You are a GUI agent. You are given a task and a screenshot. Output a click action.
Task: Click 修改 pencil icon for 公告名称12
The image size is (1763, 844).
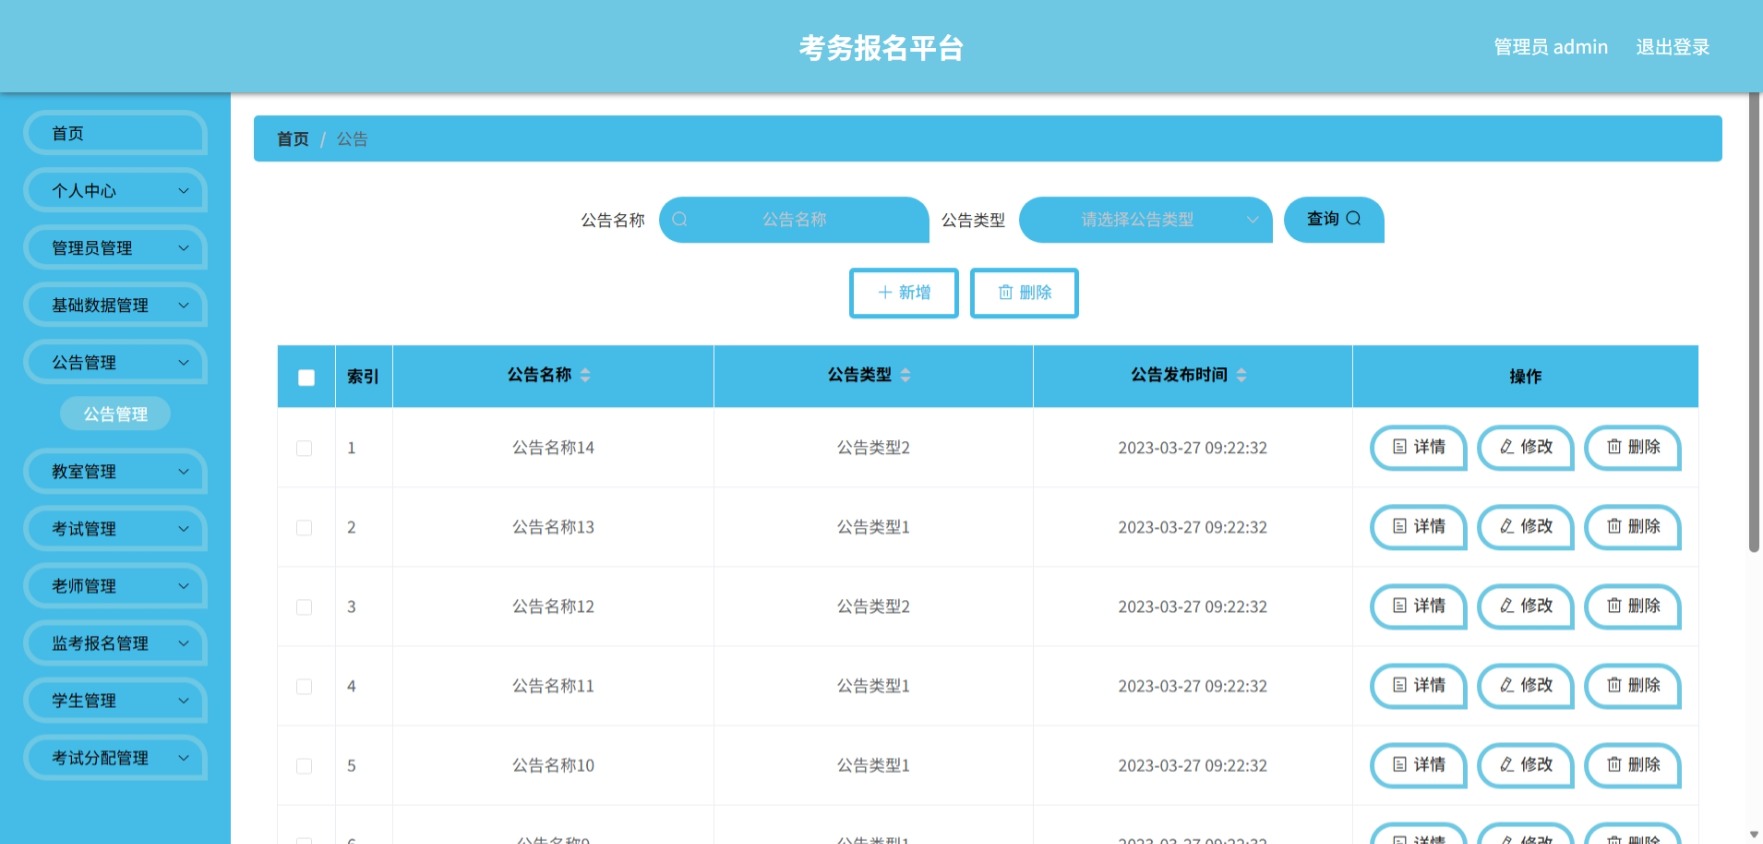point(1507,606)
